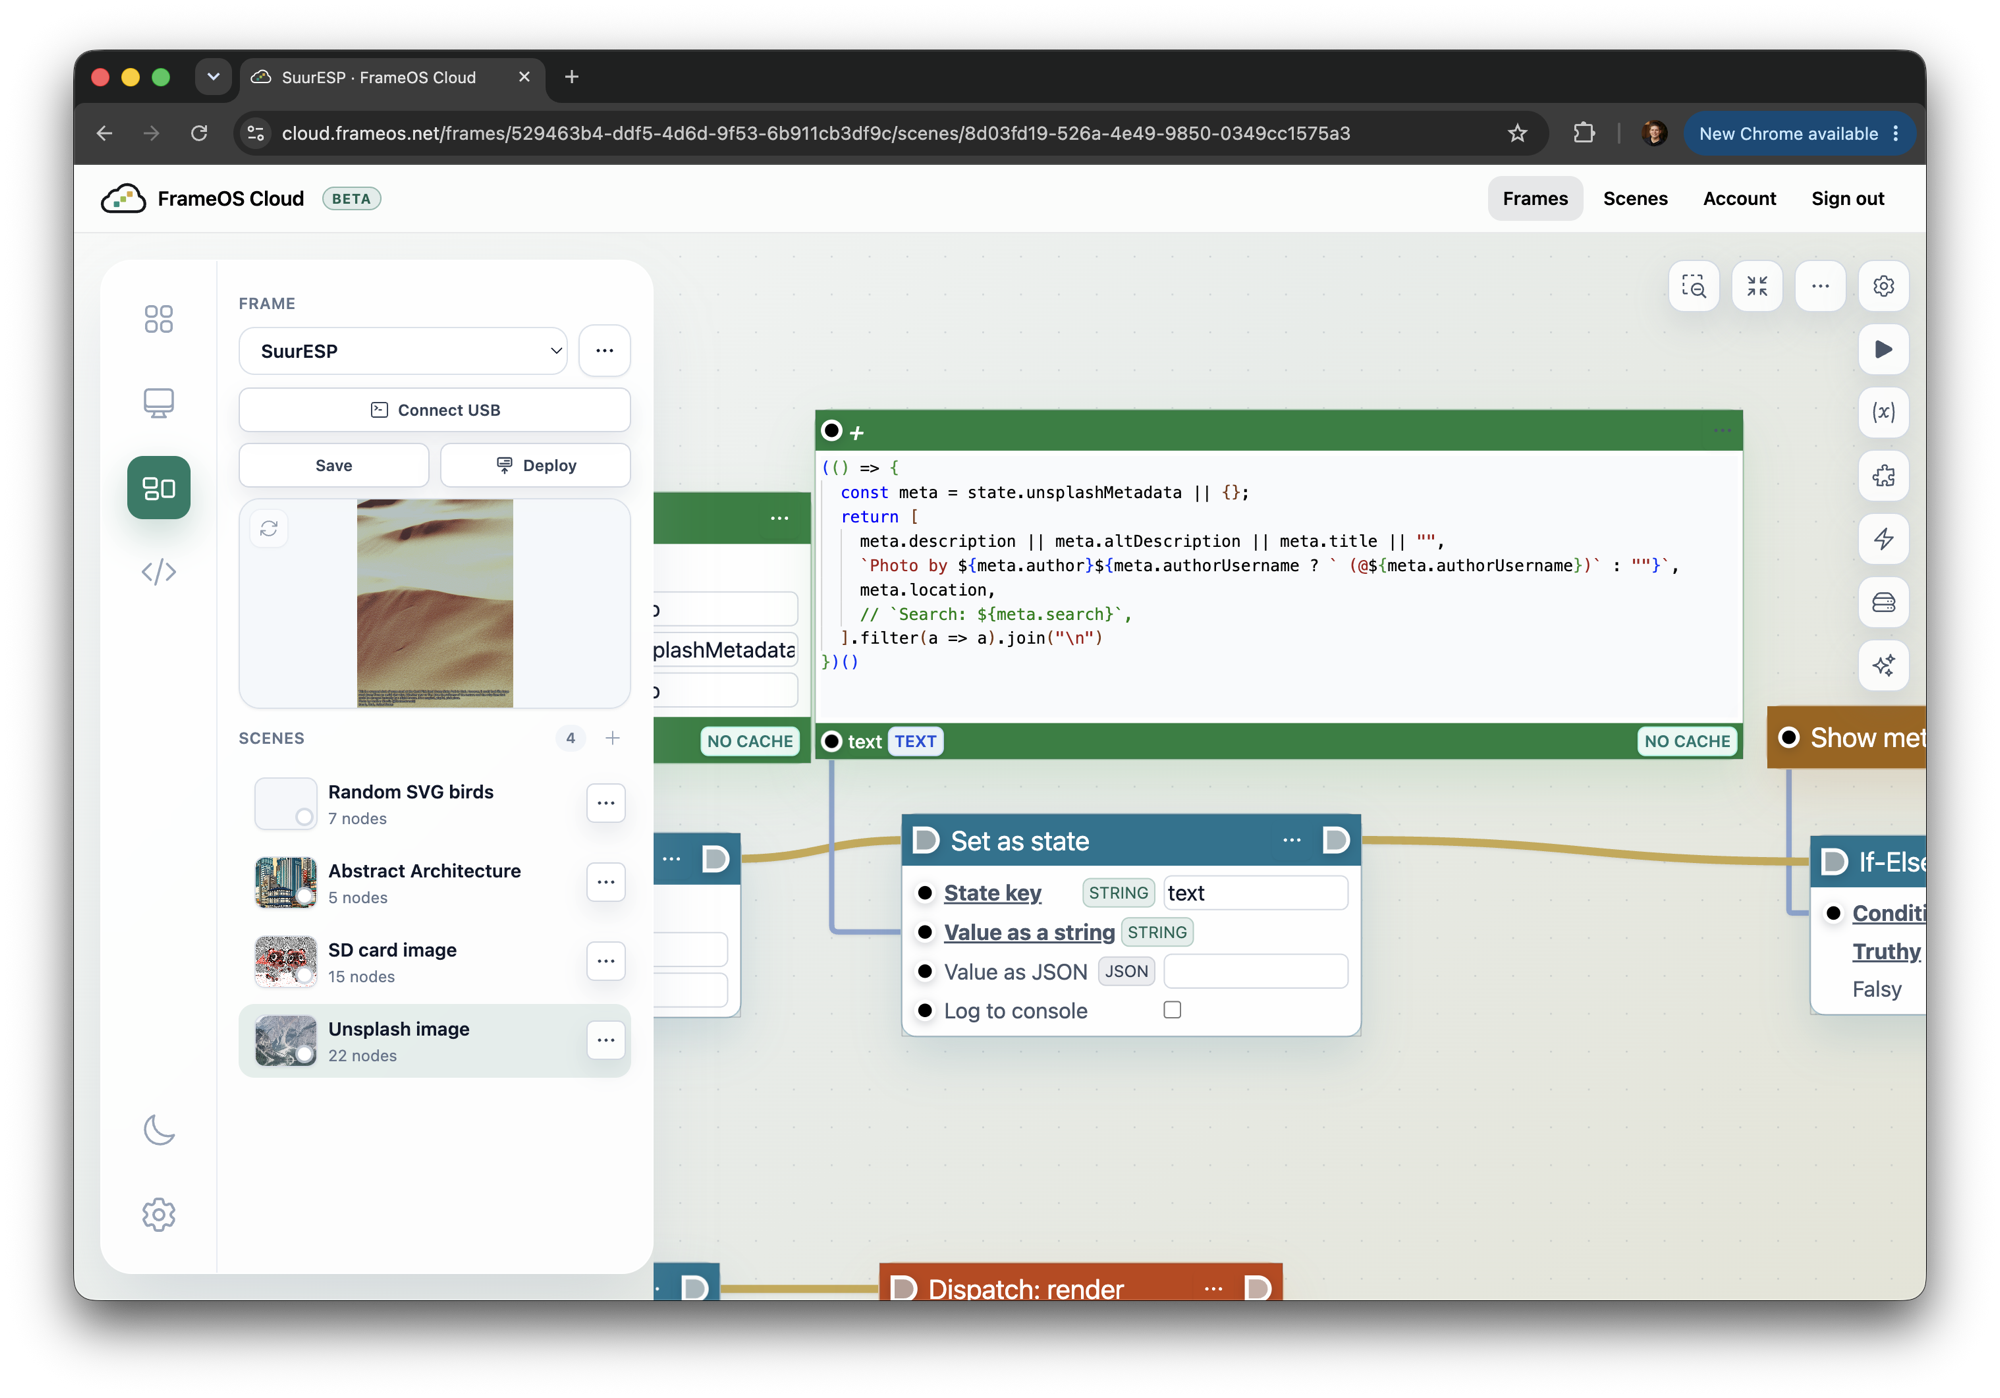
Task: Click the play button on right toolbar
Action: [1884, 350]
